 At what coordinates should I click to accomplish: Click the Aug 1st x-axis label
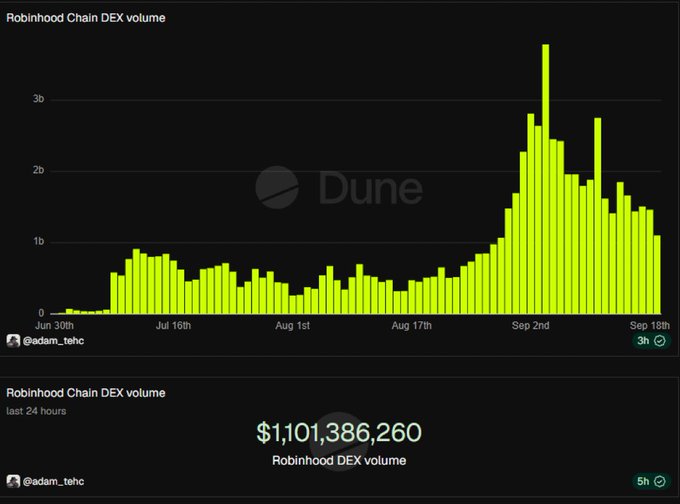(292, 326)
